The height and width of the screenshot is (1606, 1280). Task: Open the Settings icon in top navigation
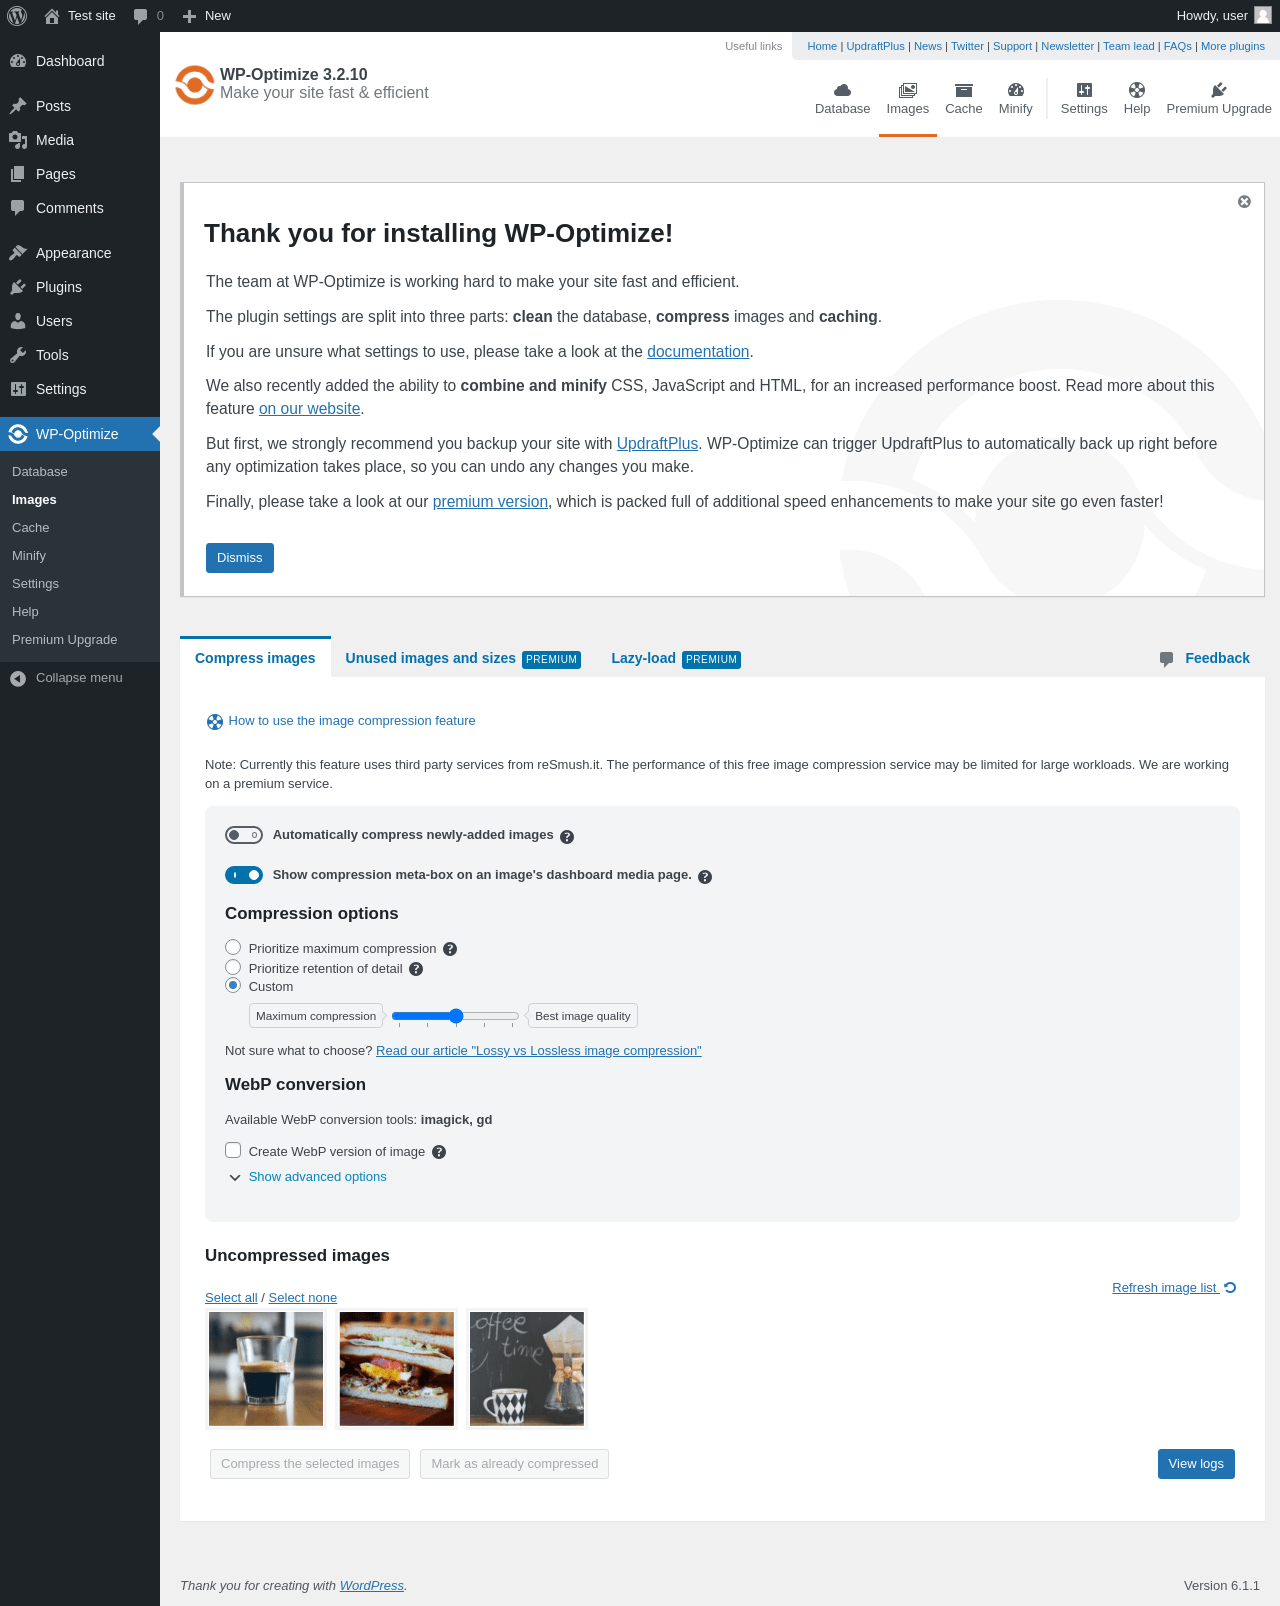[x=1084, y=90]
